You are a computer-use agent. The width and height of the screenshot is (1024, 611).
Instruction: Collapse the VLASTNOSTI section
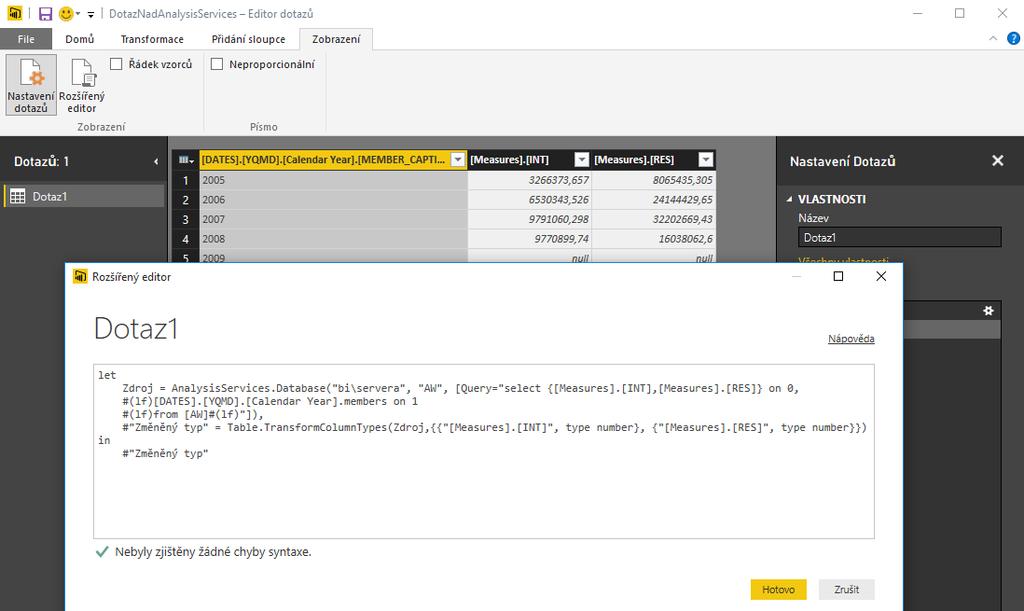(789, 199)
